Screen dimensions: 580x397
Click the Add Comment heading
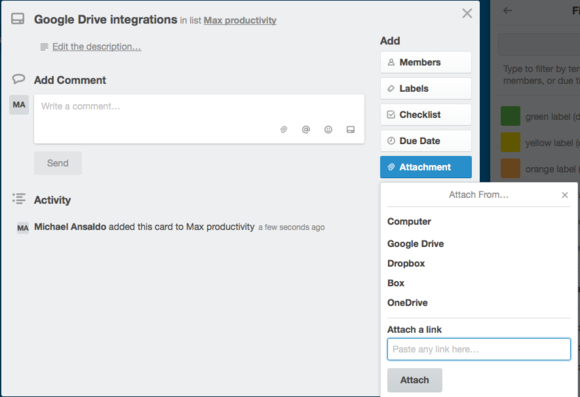[70, 80]
